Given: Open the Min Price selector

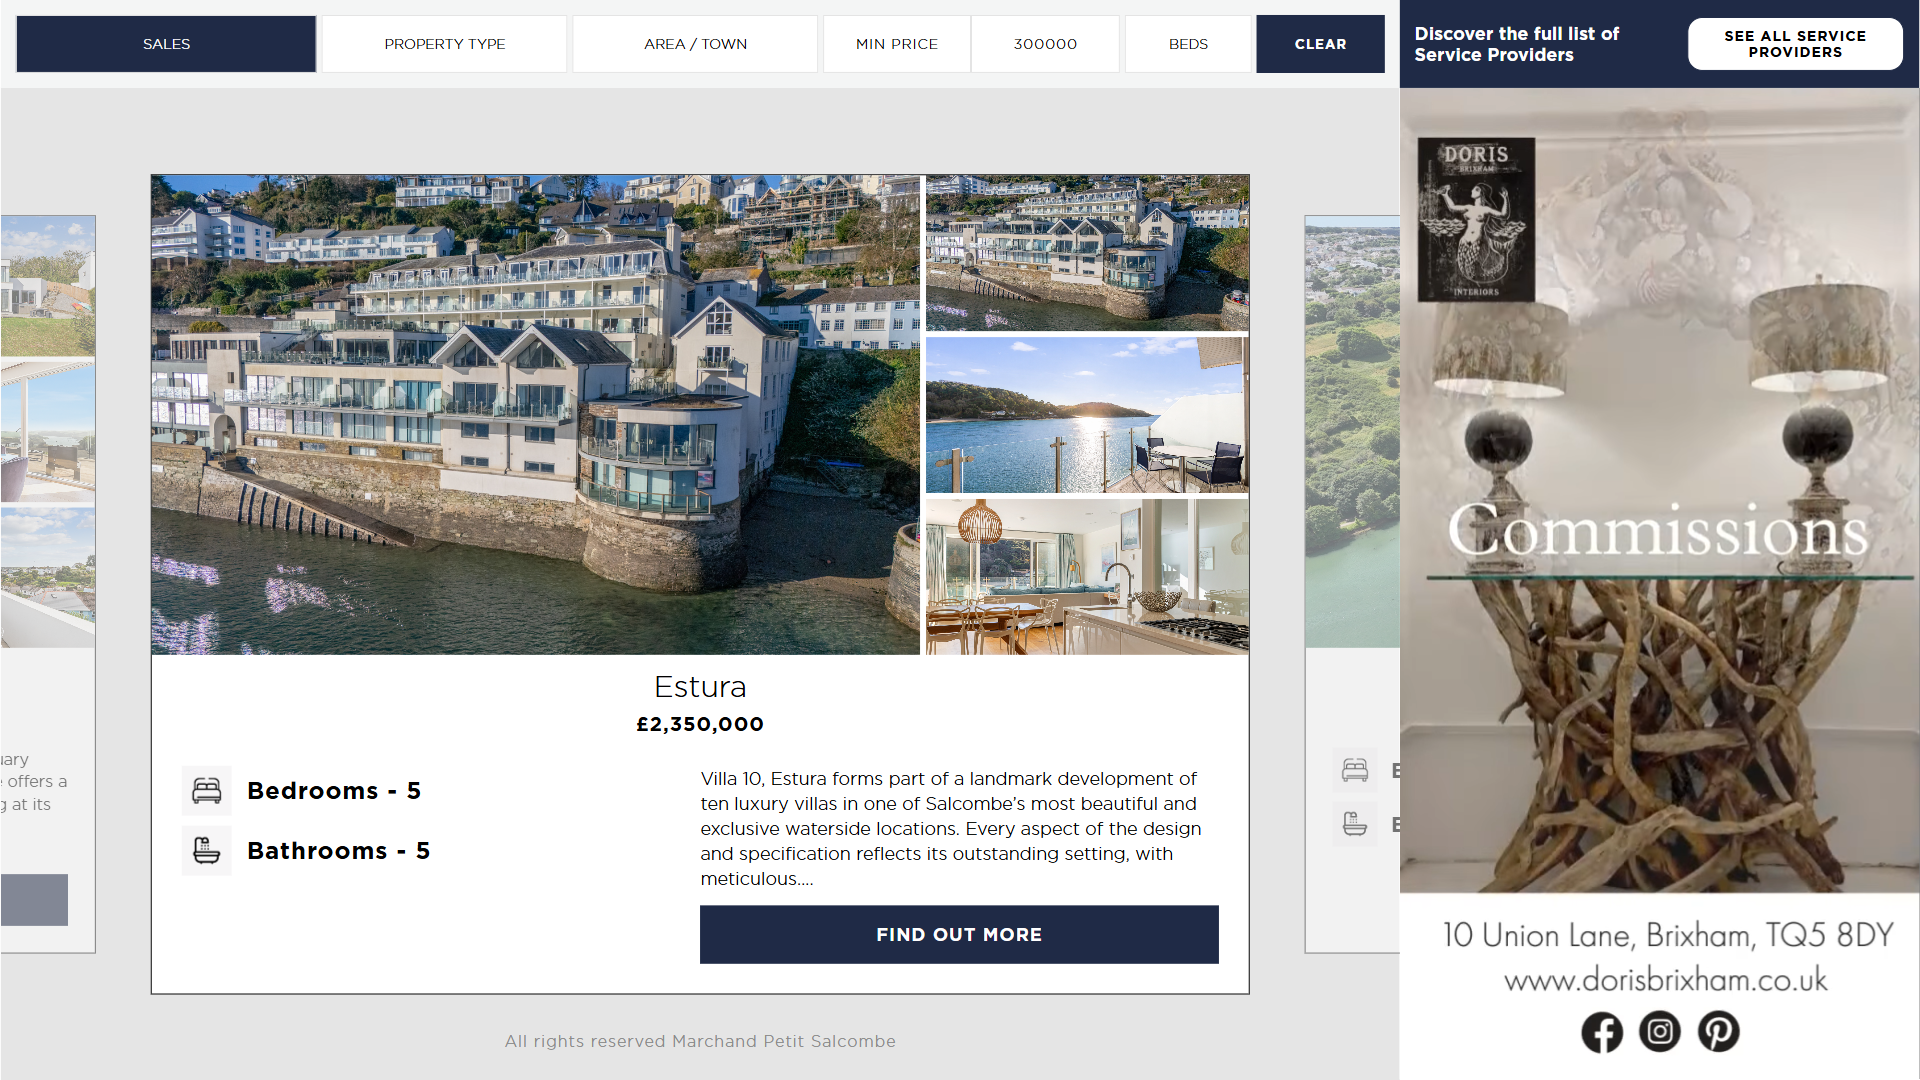Looking at the screenshot, I should click(x=897, y=44).
